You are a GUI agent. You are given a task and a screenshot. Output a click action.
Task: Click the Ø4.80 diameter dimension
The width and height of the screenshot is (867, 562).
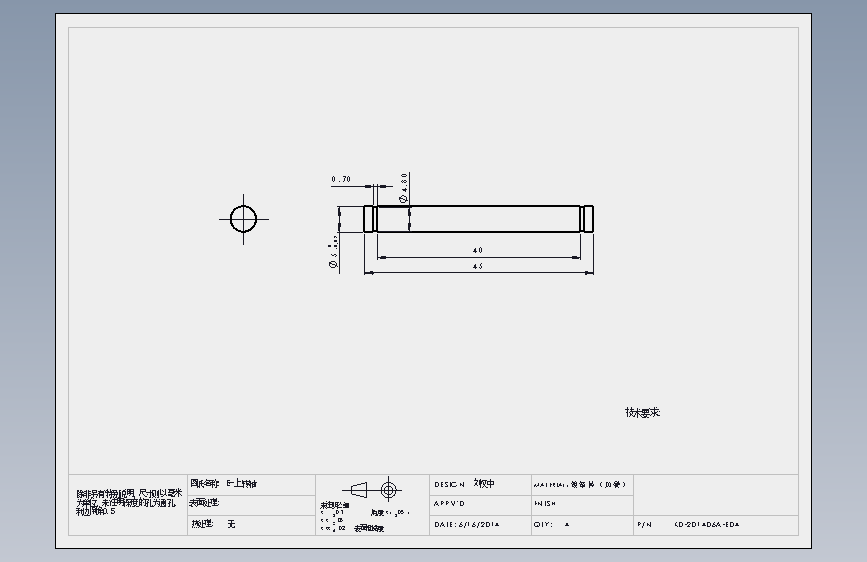(x=404, y=188)
